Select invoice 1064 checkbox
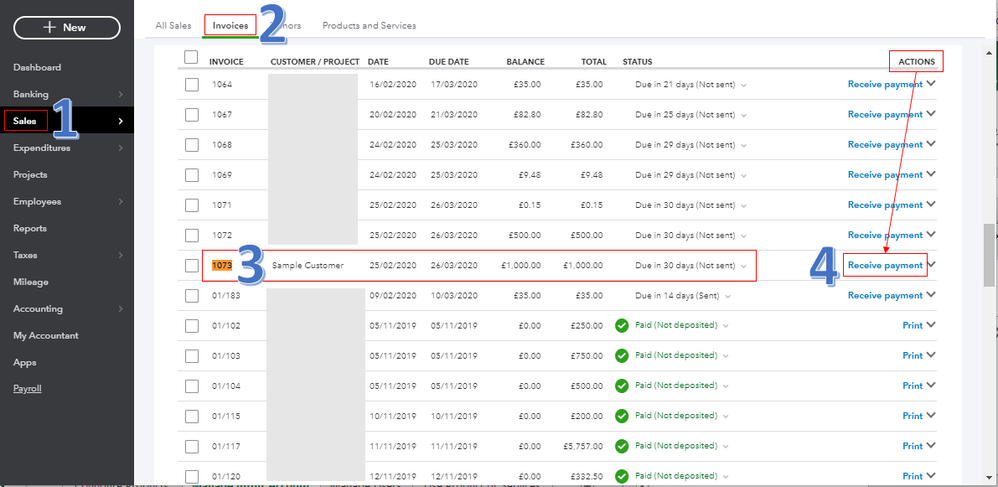The height and width of the screenshot is (487, 998). [x=192, y=85]
